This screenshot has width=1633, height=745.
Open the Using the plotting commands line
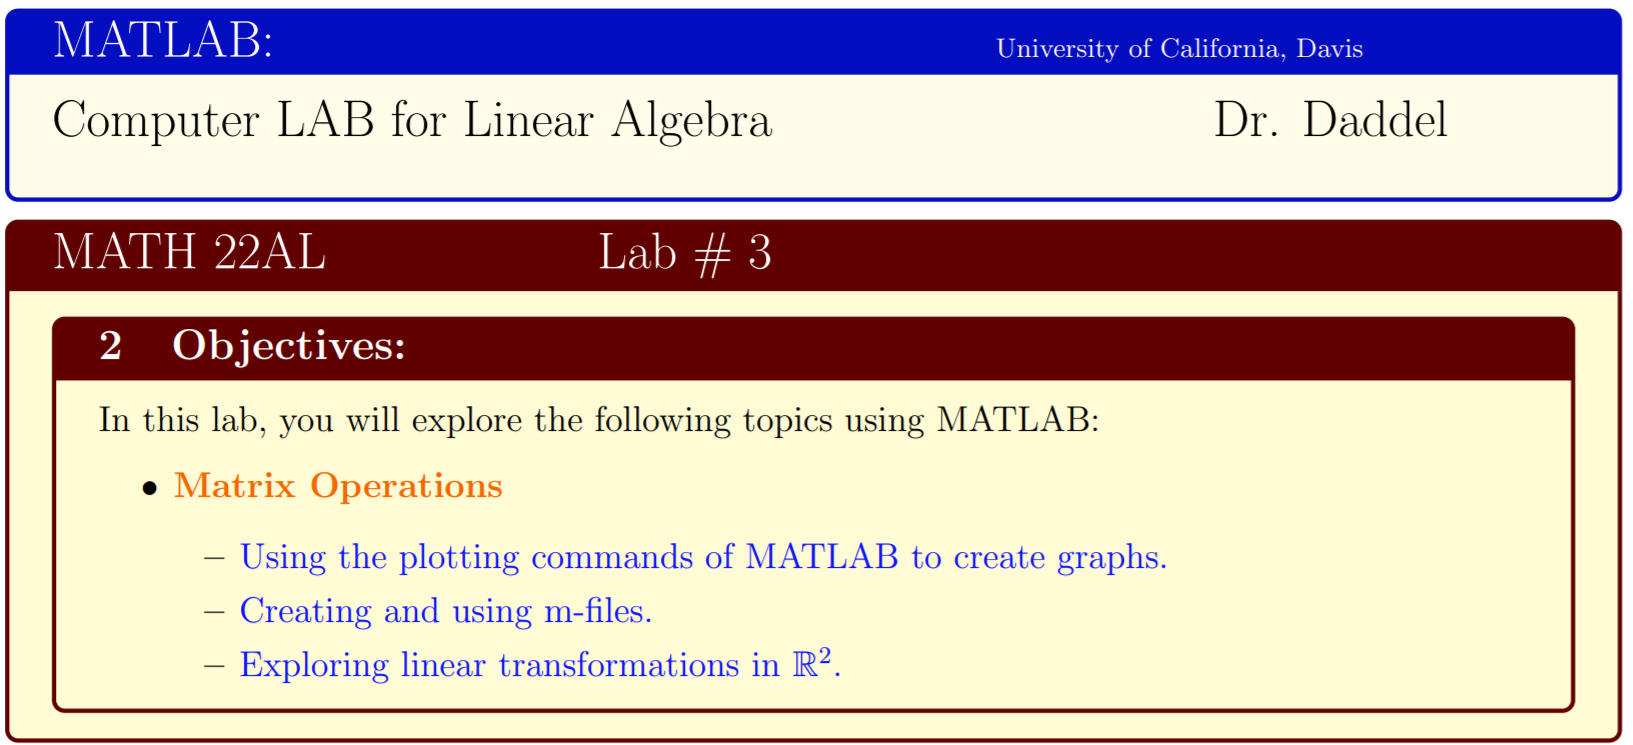click(703, 557)
